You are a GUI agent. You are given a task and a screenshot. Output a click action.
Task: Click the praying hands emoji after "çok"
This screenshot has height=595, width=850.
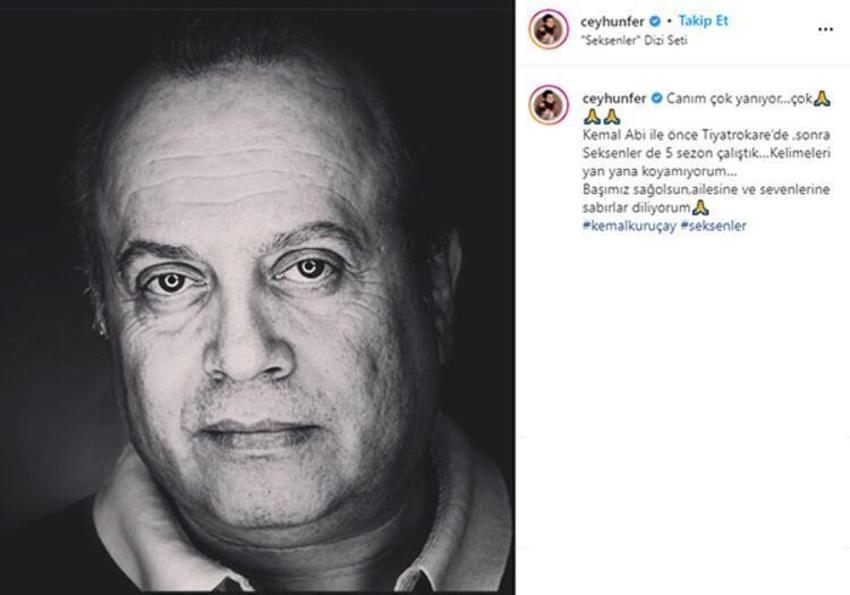click(x=822, y=99)
